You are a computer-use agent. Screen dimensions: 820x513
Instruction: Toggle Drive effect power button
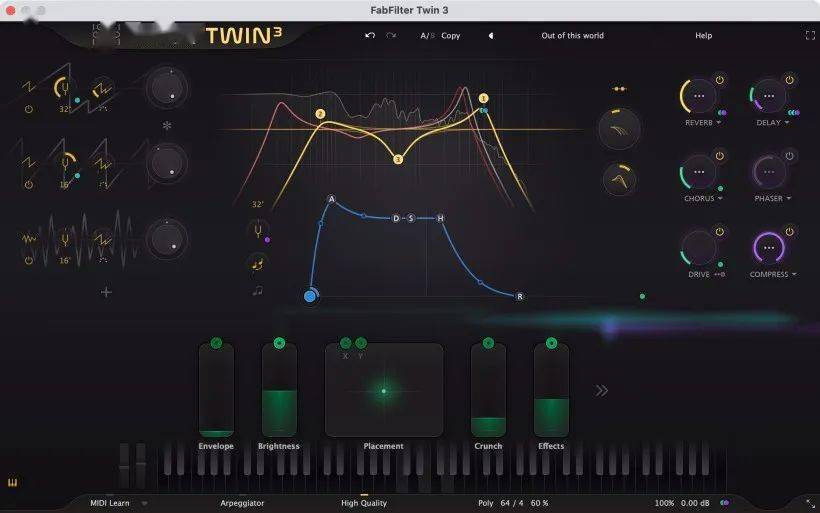click(720, 232)
